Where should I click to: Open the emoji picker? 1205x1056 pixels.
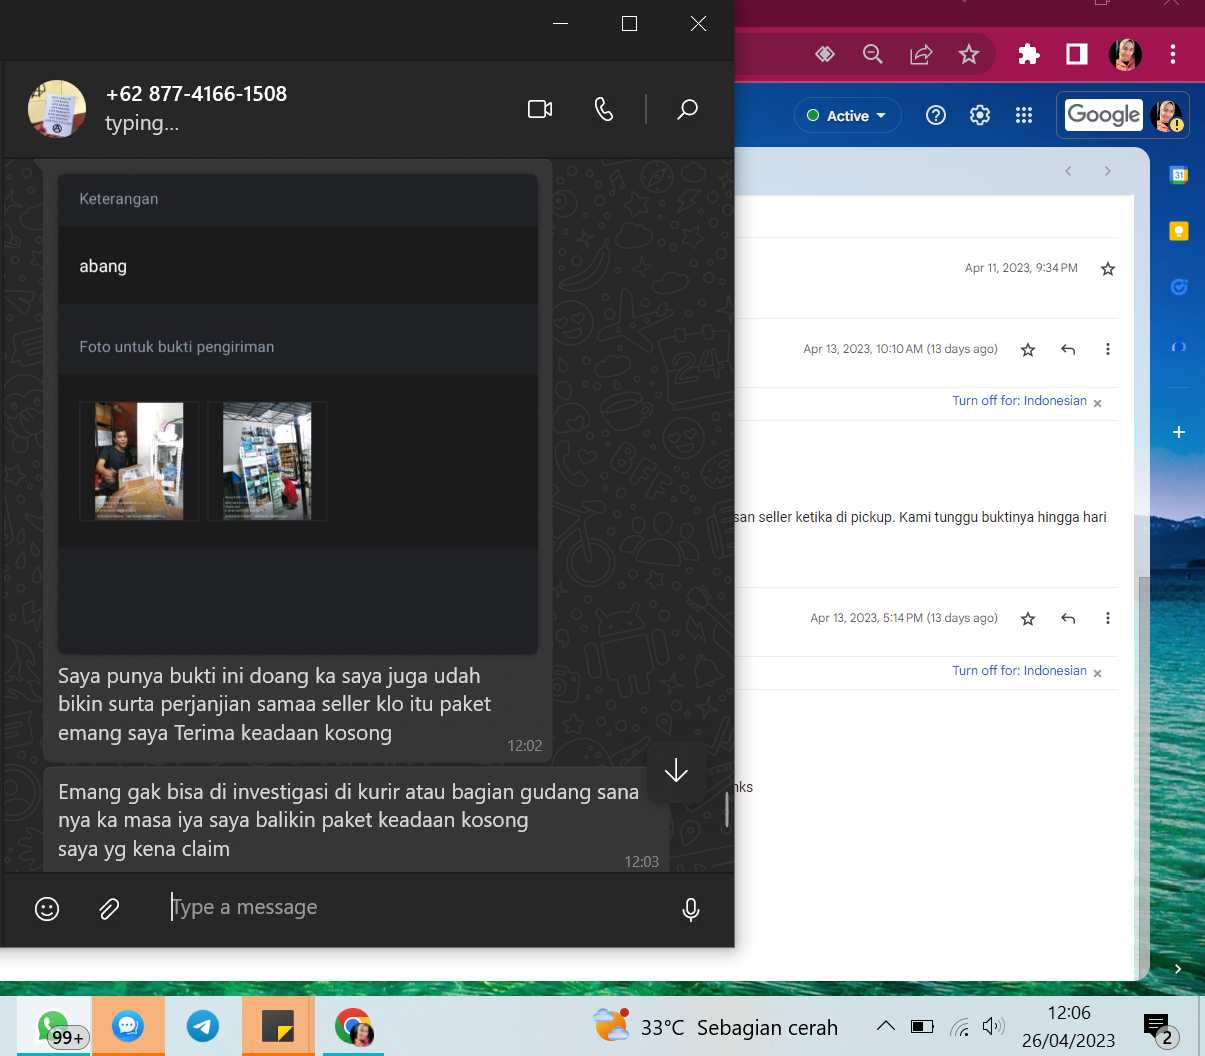pyautogui.click(x=47, y=908)
